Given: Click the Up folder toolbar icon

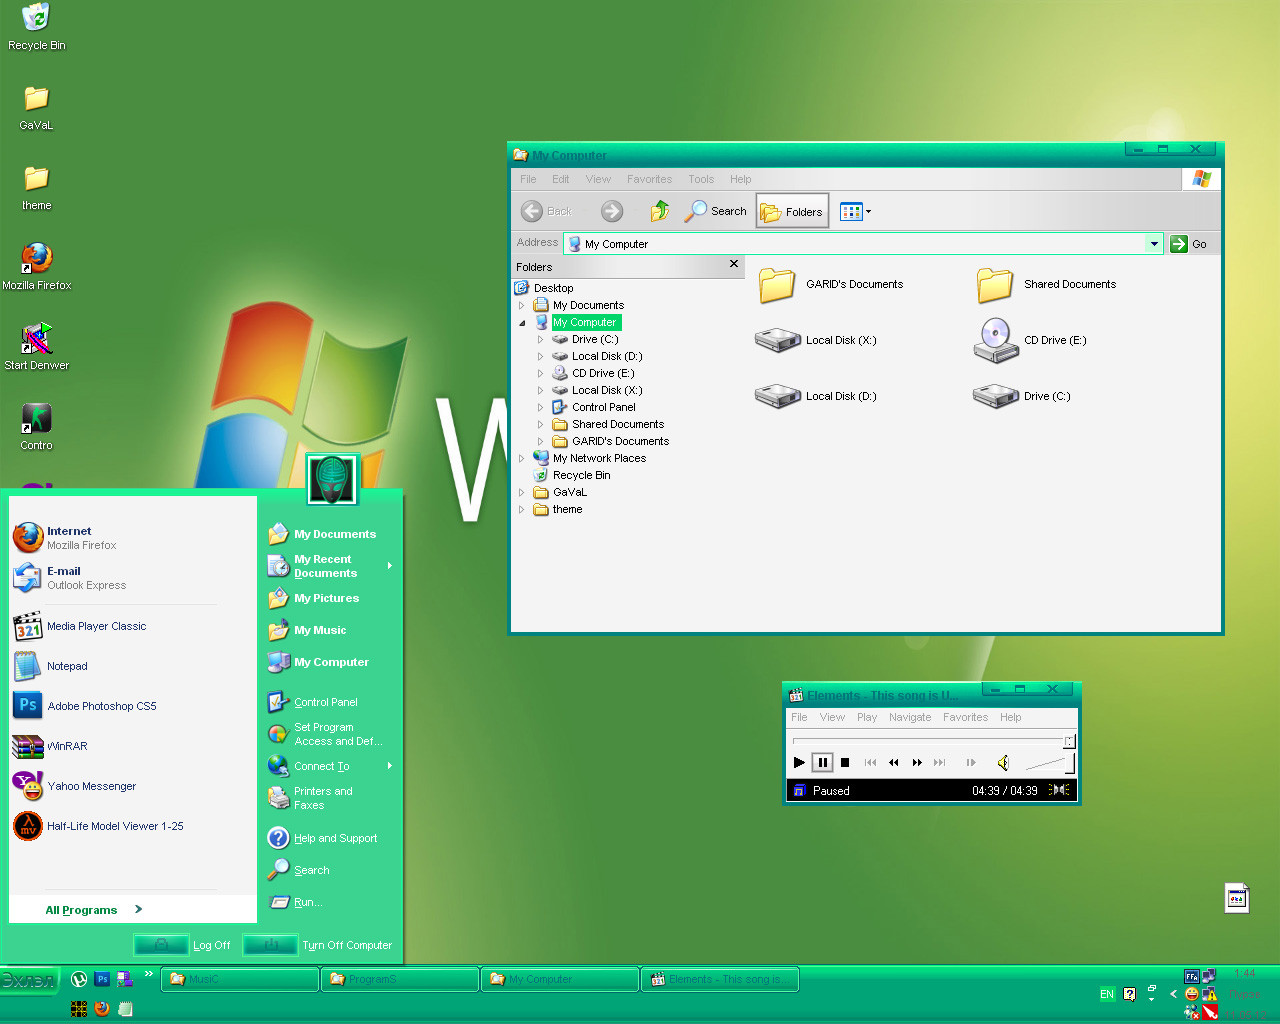Looking at the screenshot, I should pyautogui.click(x=659, y=211).
